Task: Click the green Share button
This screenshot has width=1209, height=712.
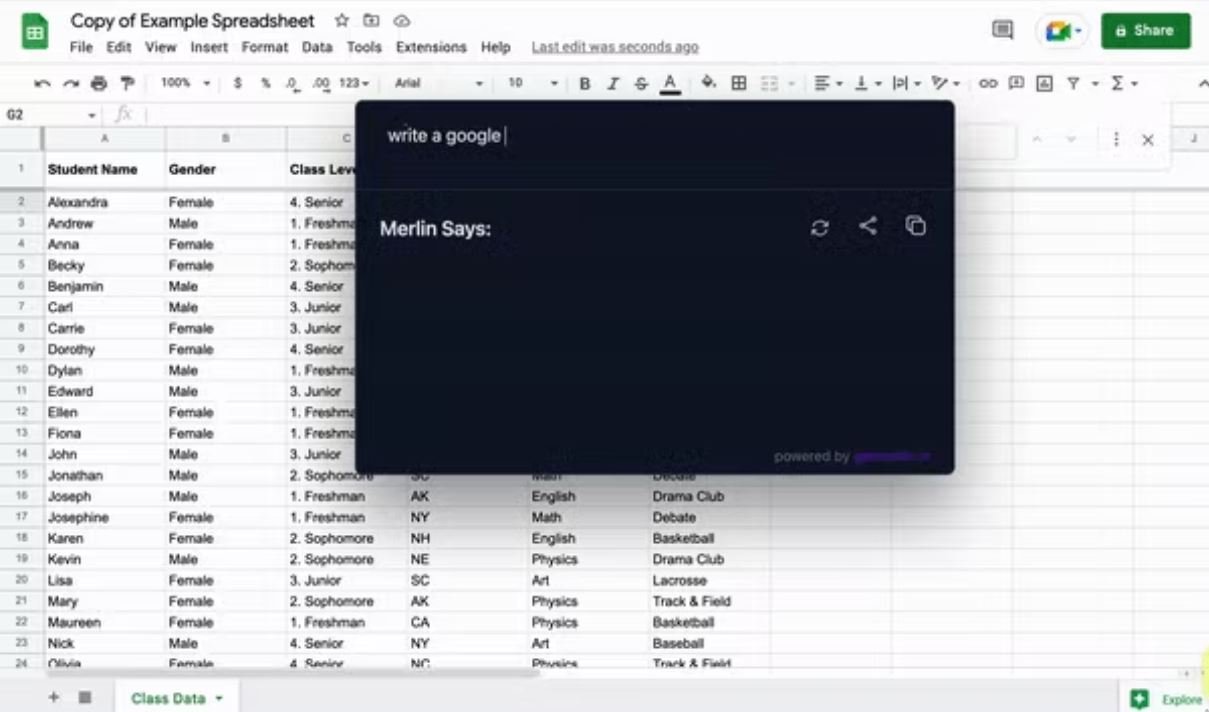Action: tap(1145, 31)
